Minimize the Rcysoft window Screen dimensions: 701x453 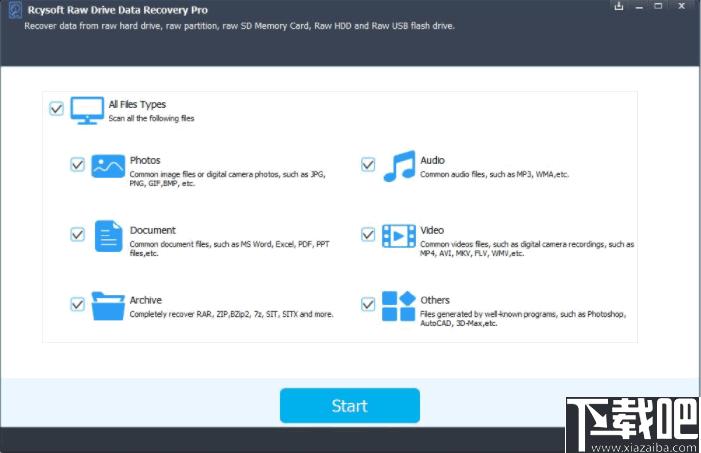point(639,7)
